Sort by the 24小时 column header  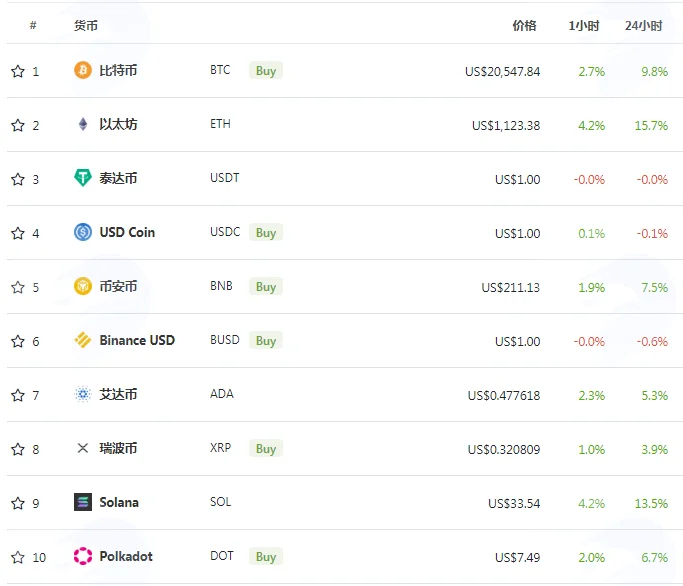click(643, 26)
